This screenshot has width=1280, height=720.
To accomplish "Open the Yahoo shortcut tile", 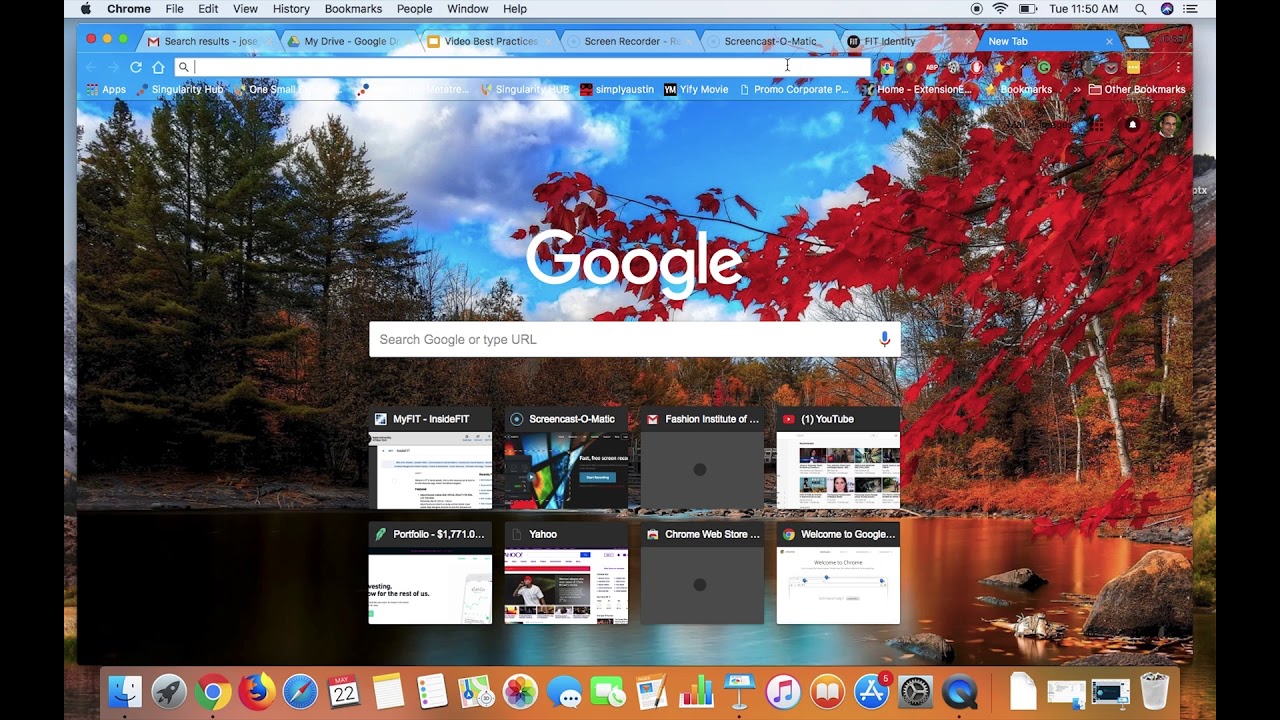I will pyautogui.click(x=566, y=574).
